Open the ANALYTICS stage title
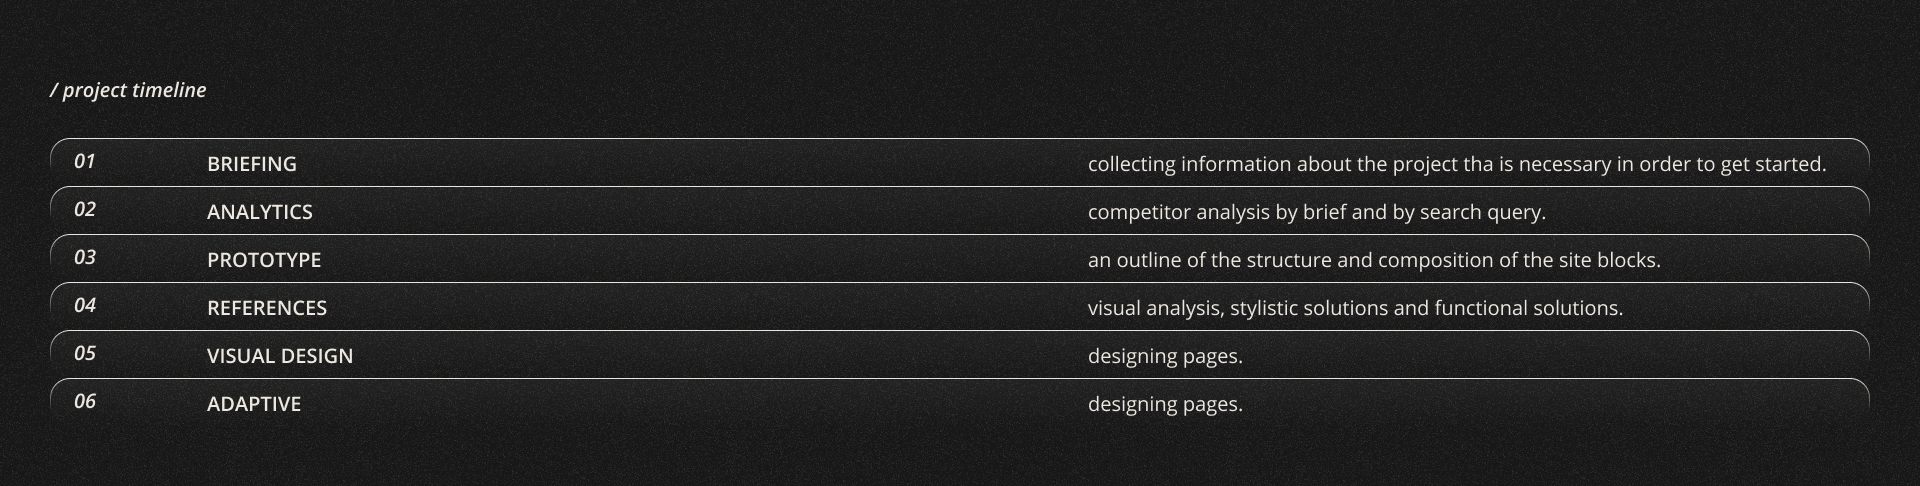 259,212
